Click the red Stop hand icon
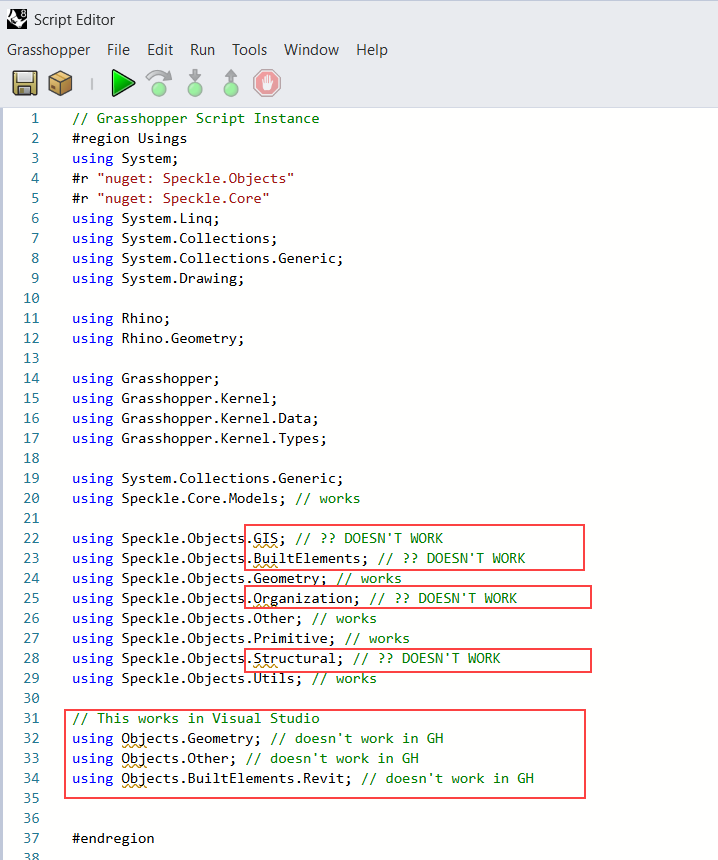 [267, 83]
